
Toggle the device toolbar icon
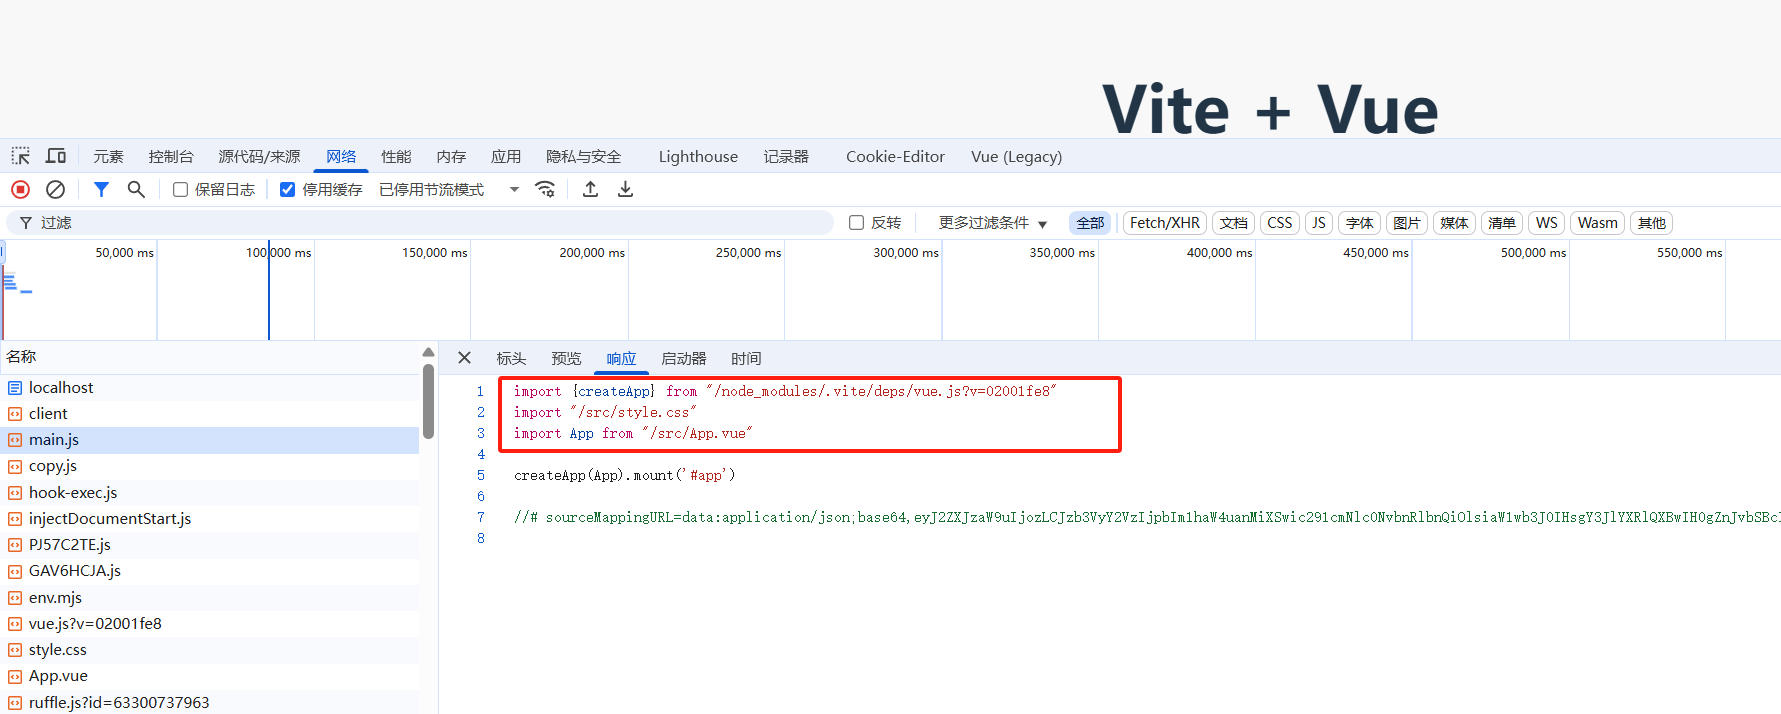pyautogui.click(x=56, y=156)
